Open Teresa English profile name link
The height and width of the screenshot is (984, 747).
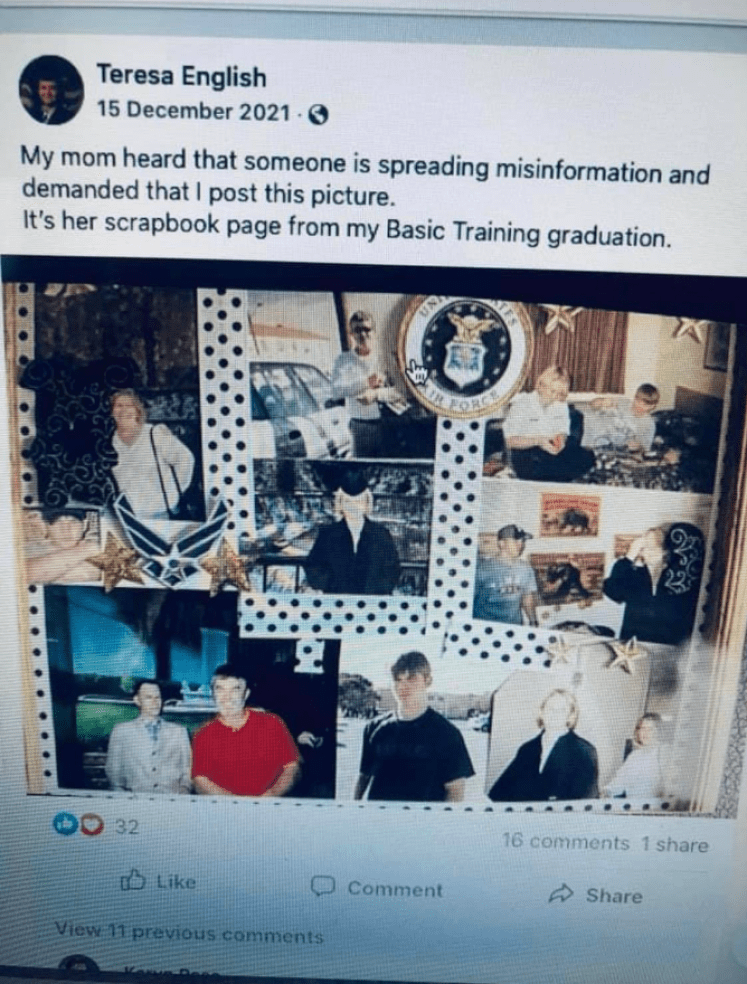tap(181, 77)
